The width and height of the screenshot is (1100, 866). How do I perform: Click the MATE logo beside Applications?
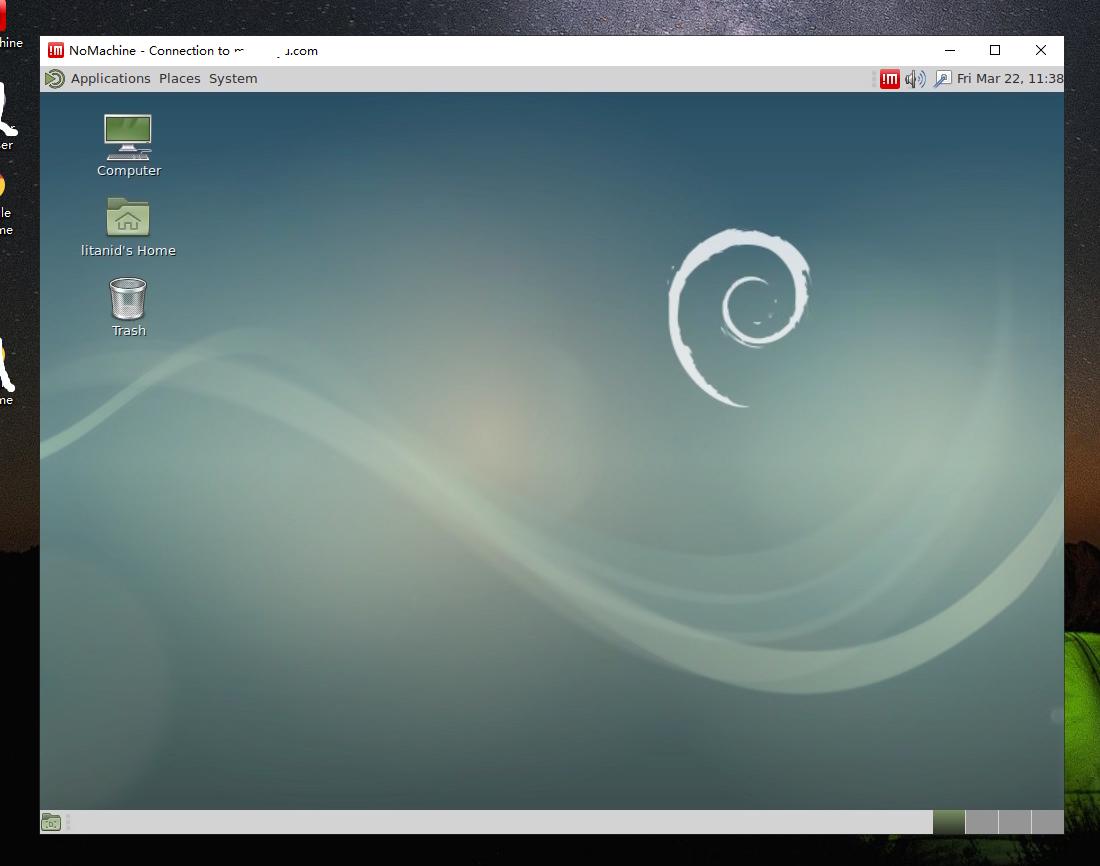click(55, 79)
